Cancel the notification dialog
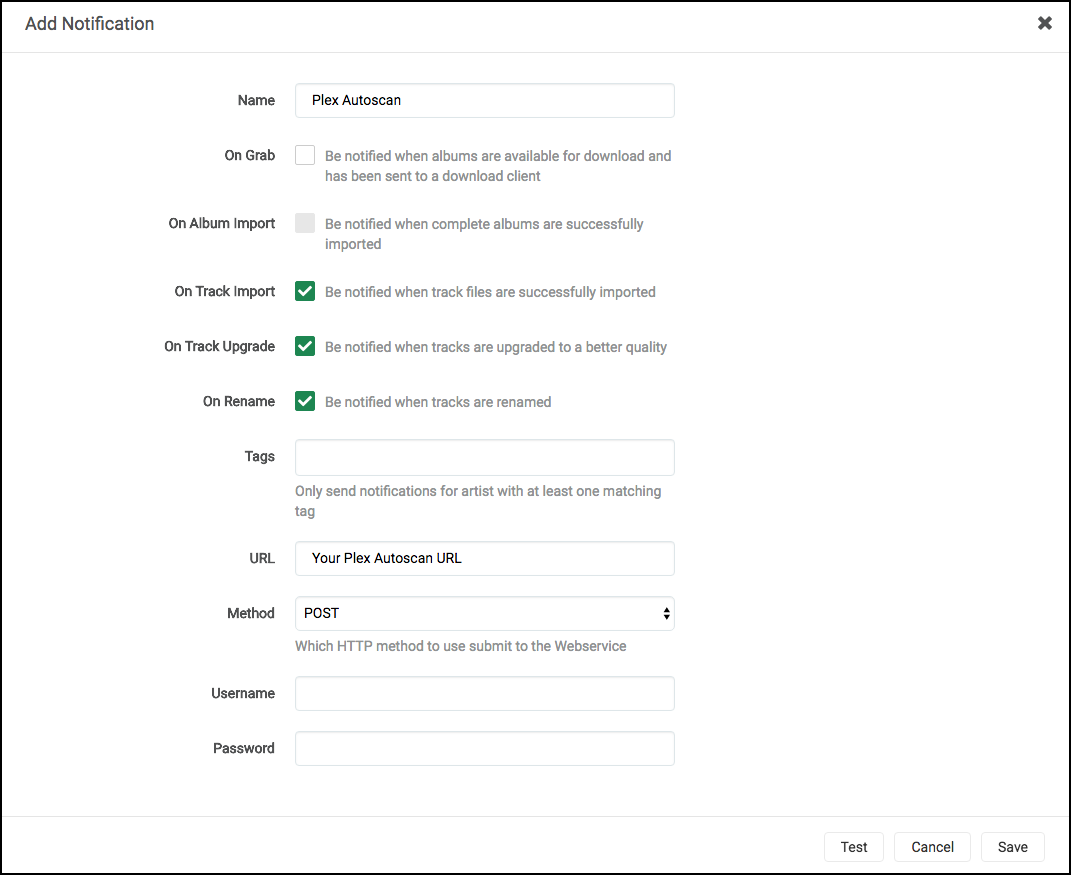1071x875 pixels. tap(932, 847)
